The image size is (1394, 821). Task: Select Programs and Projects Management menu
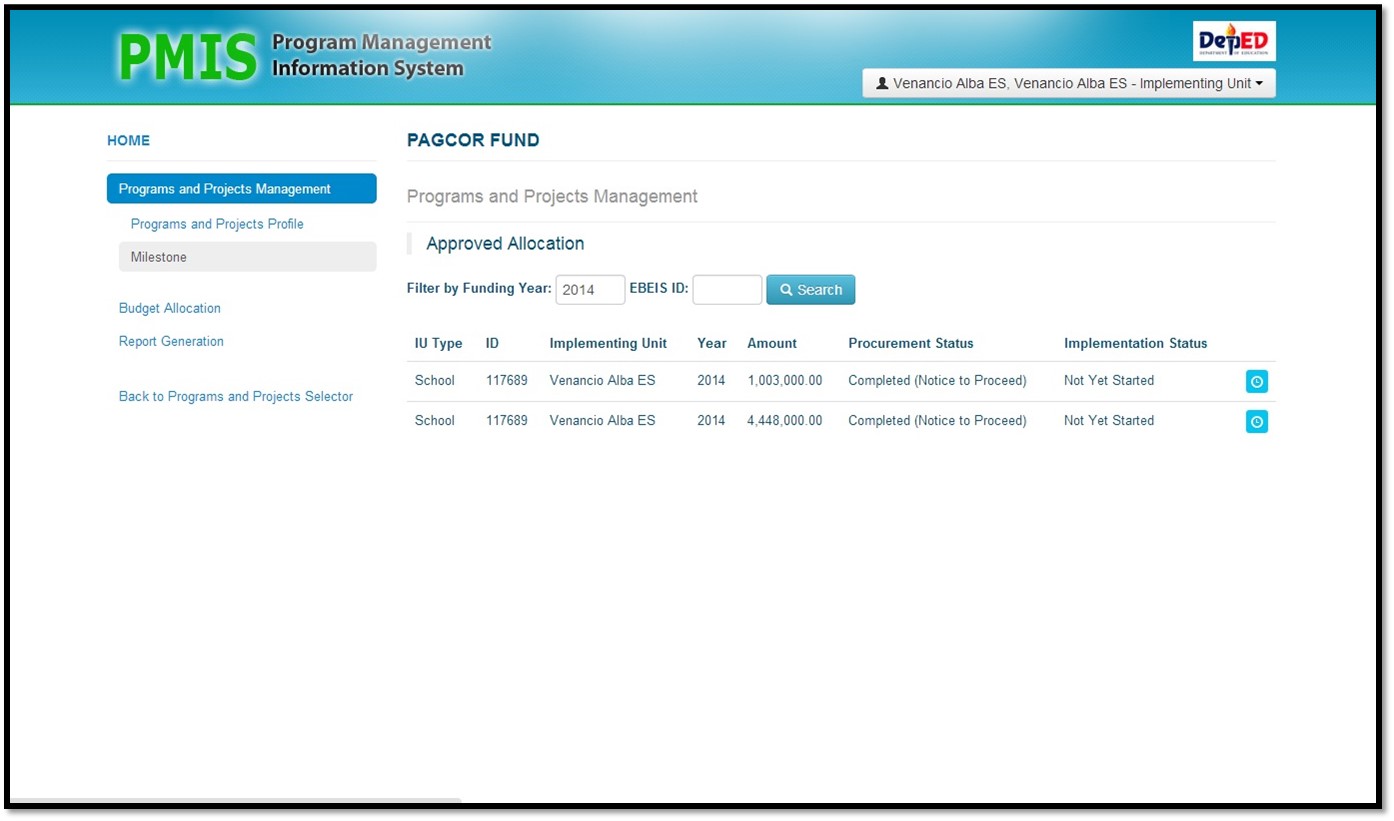tap(242, 189)
